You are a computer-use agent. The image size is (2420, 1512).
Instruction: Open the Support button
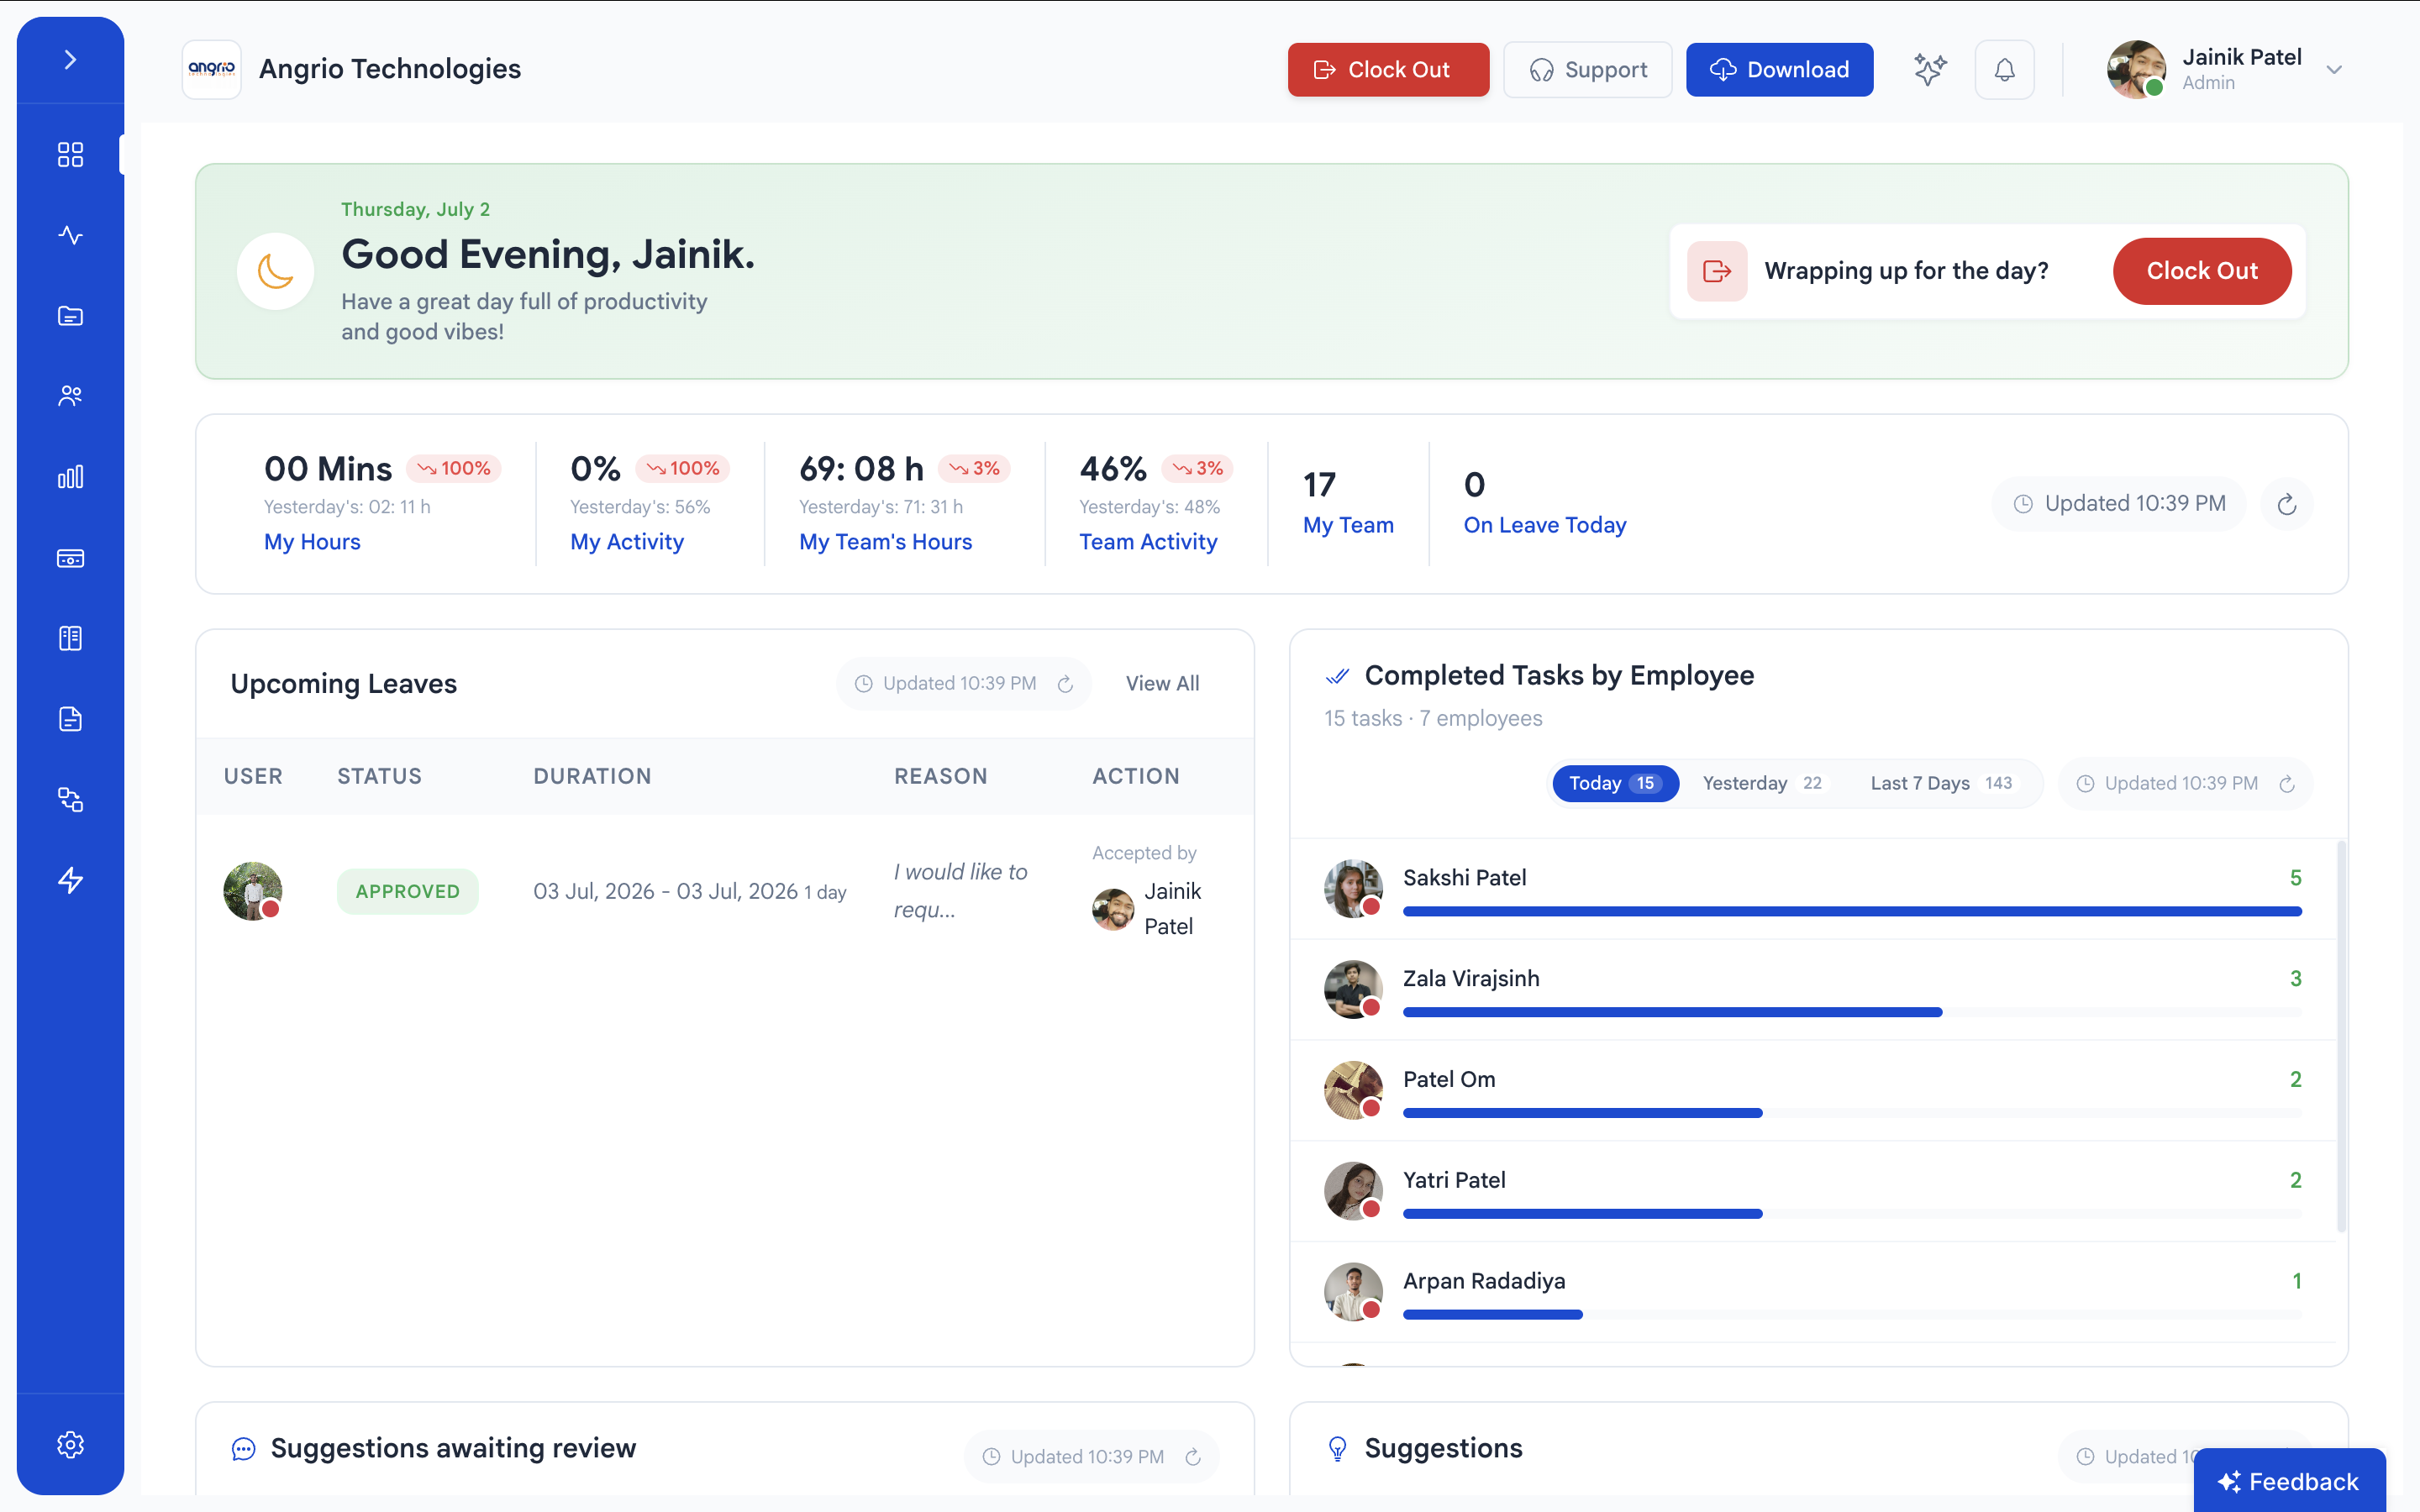click(x=1588, y=70)
